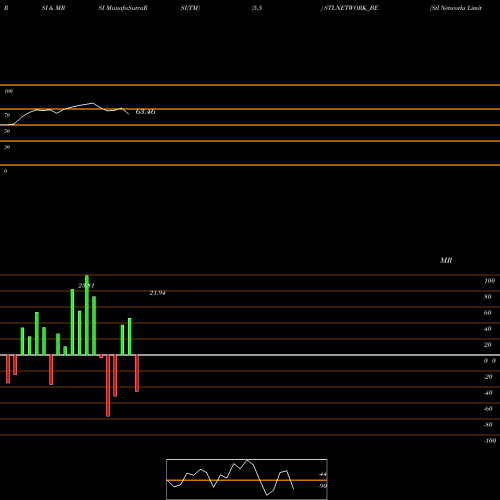500x500 pixels.
Task: Click the 50 label on the RSI axis
Action: point(7,131)
